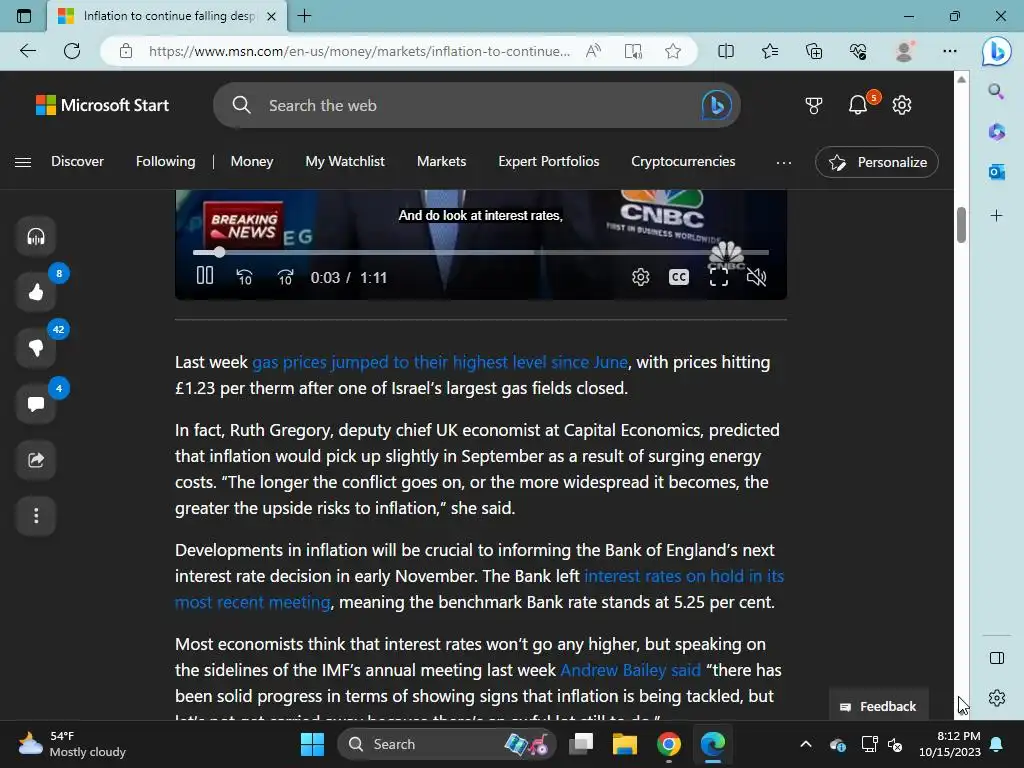Switch to Markets tab

pos(441,161)
